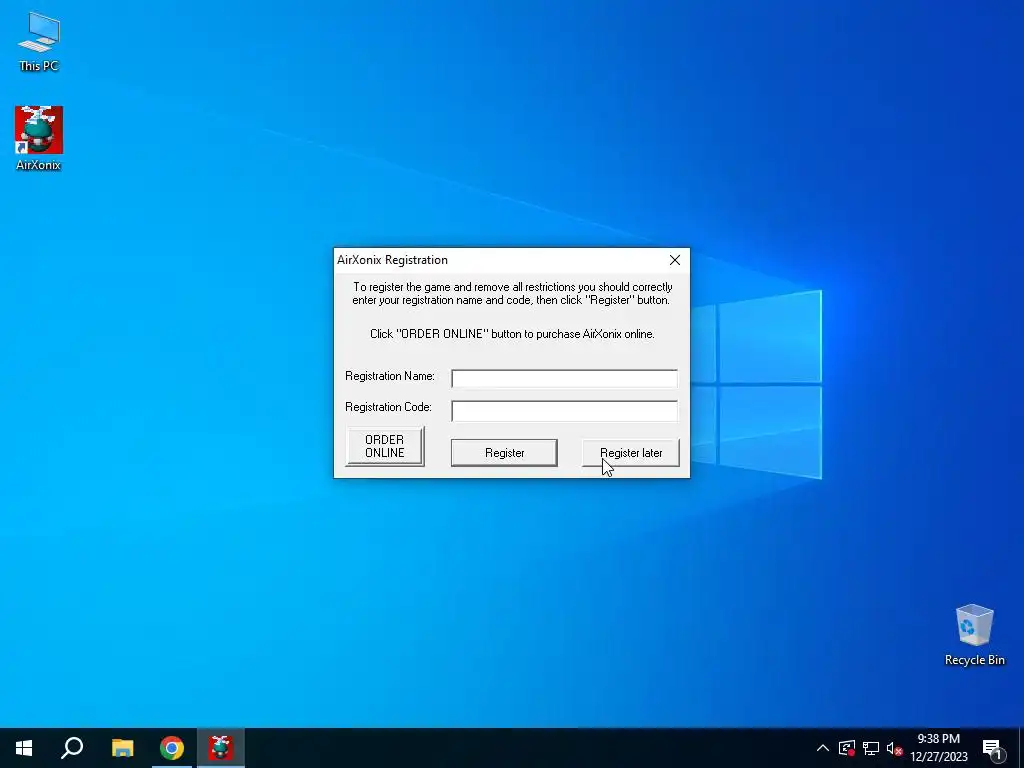Open the network status tray icon
Screen dimensions: 1024x768
pos(871,748)
